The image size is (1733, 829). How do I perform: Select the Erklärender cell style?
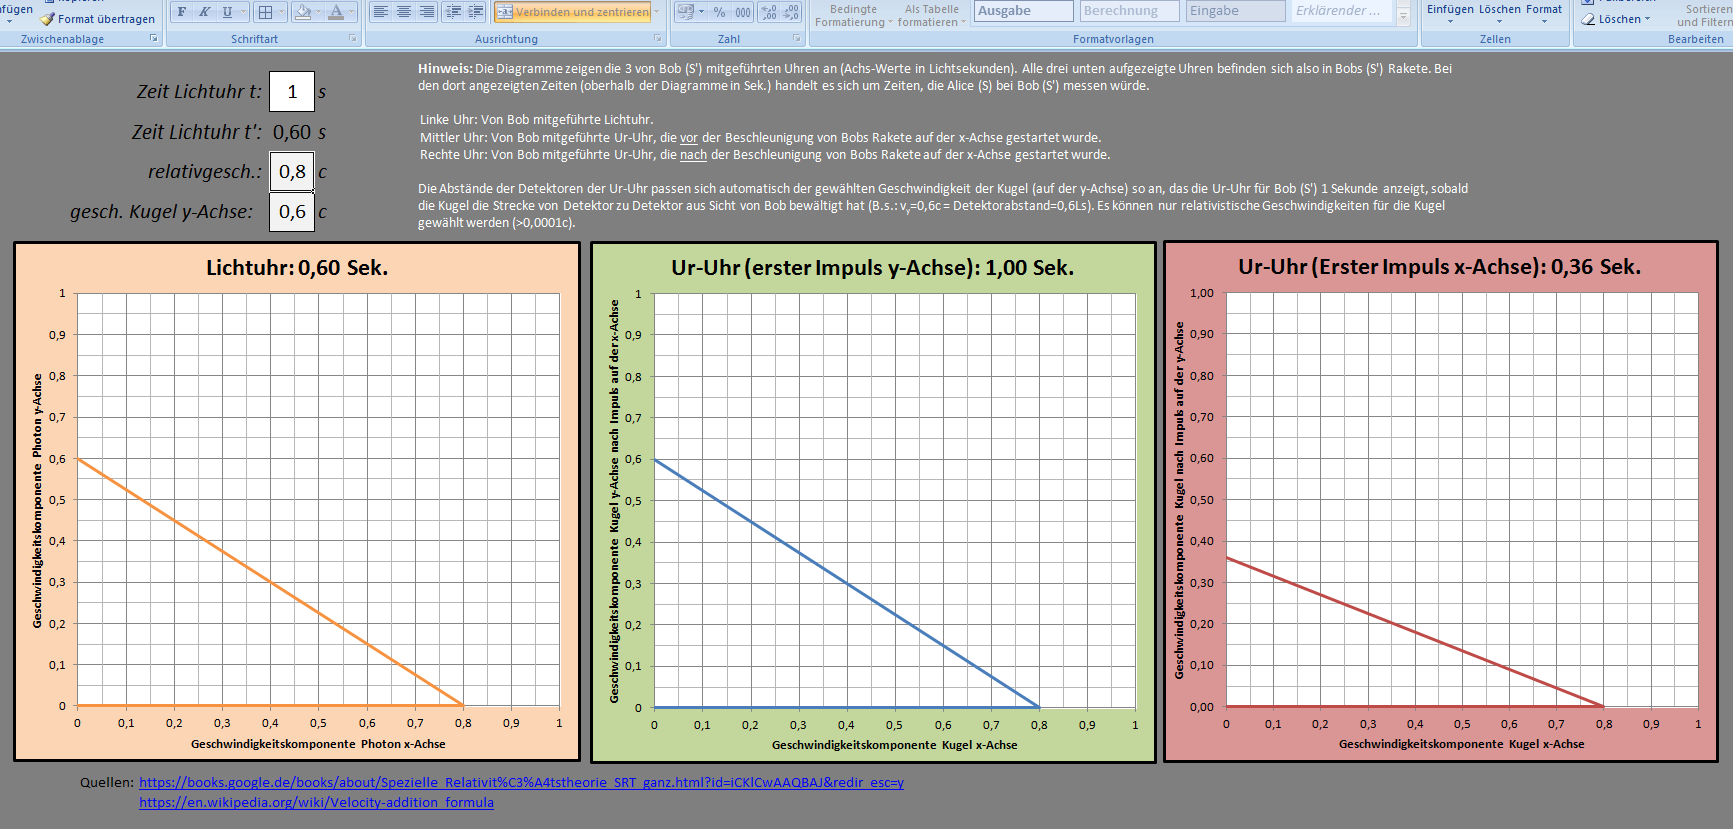(1342, 11)
